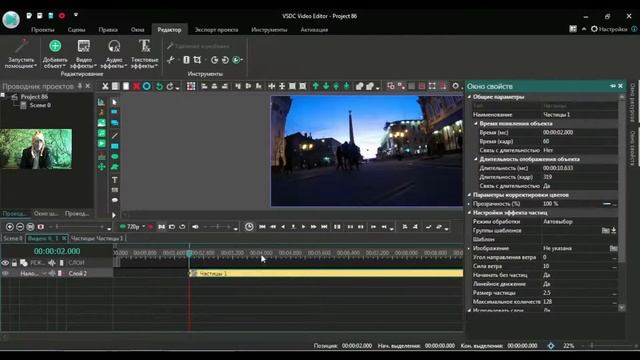Select the cursor pointer tool

point(114,102)
